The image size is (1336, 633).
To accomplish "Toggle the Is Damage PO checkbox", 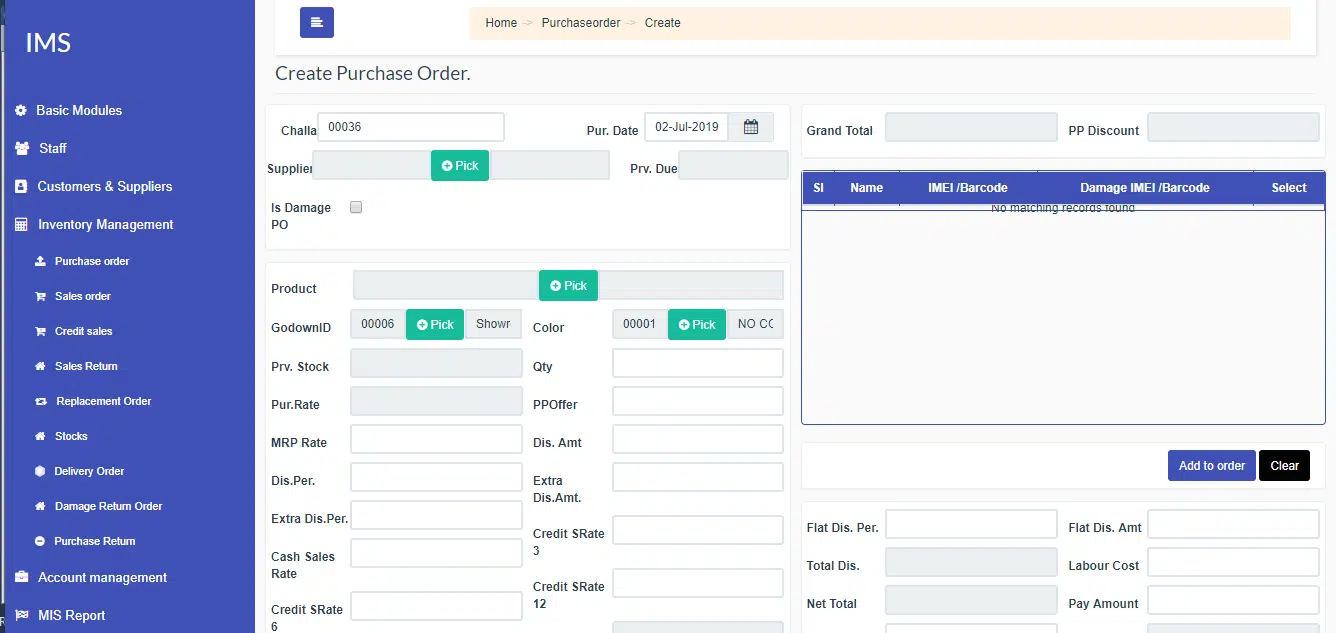I will click(356, 207).
